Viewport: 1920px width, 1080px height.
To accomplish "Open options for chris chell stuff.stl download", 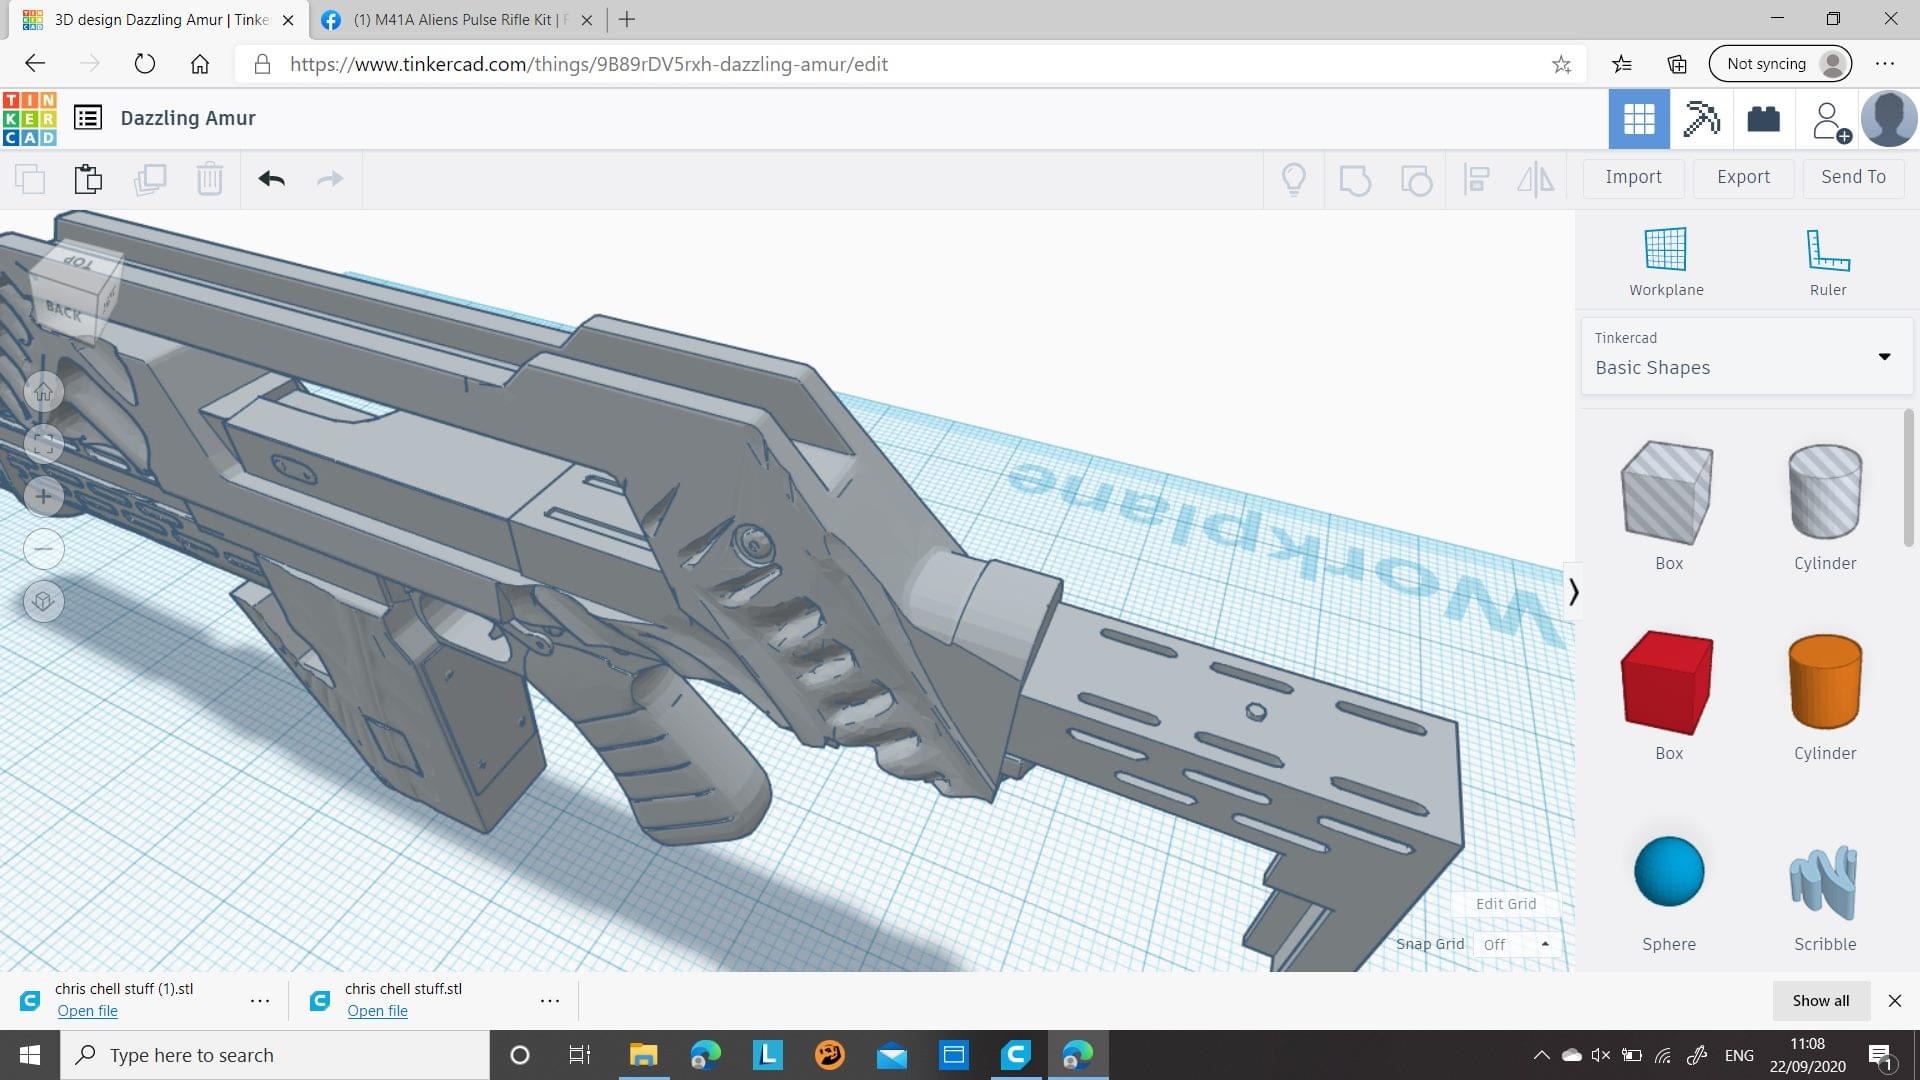I will [550, 1000].
